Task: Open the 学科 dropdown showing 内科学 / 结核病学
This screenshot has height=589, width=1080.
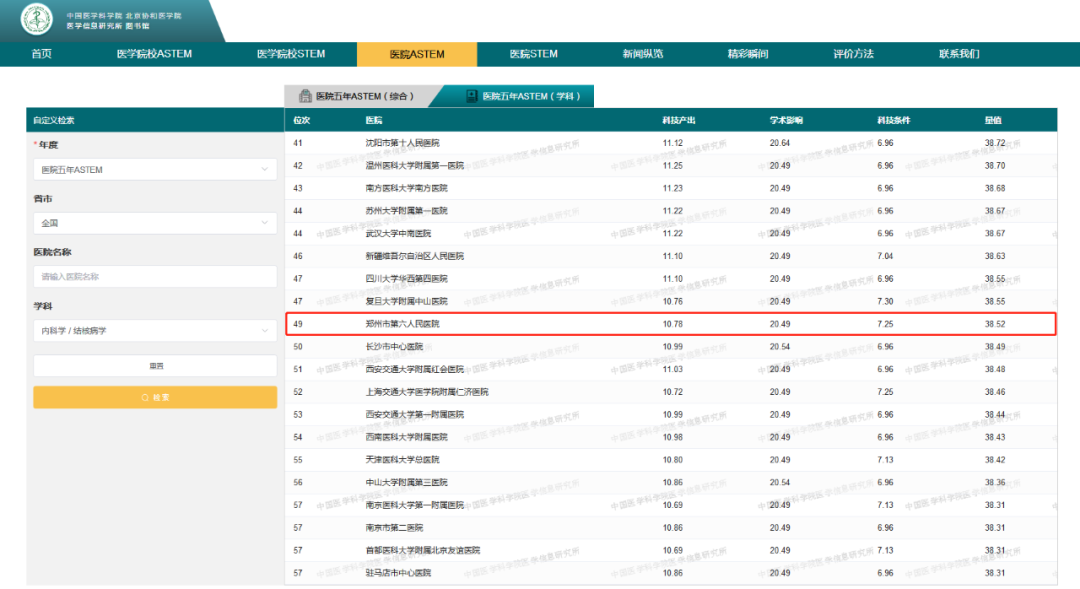Action: coord(155,331)
